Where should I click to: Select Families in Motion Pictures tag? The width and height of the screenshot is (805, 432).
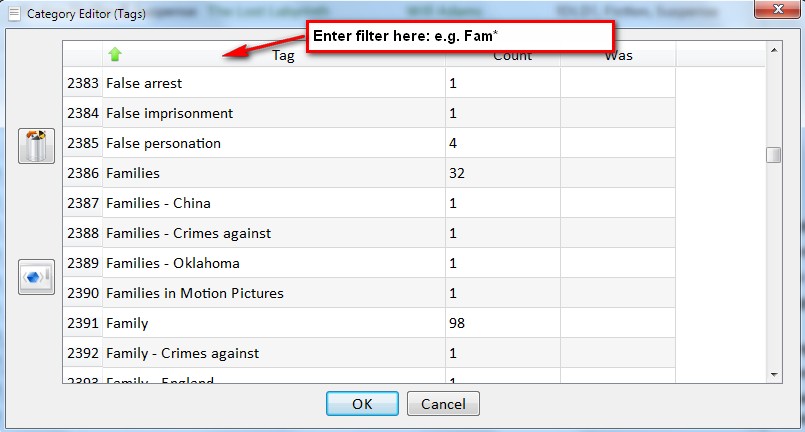(x=194, y=293)
